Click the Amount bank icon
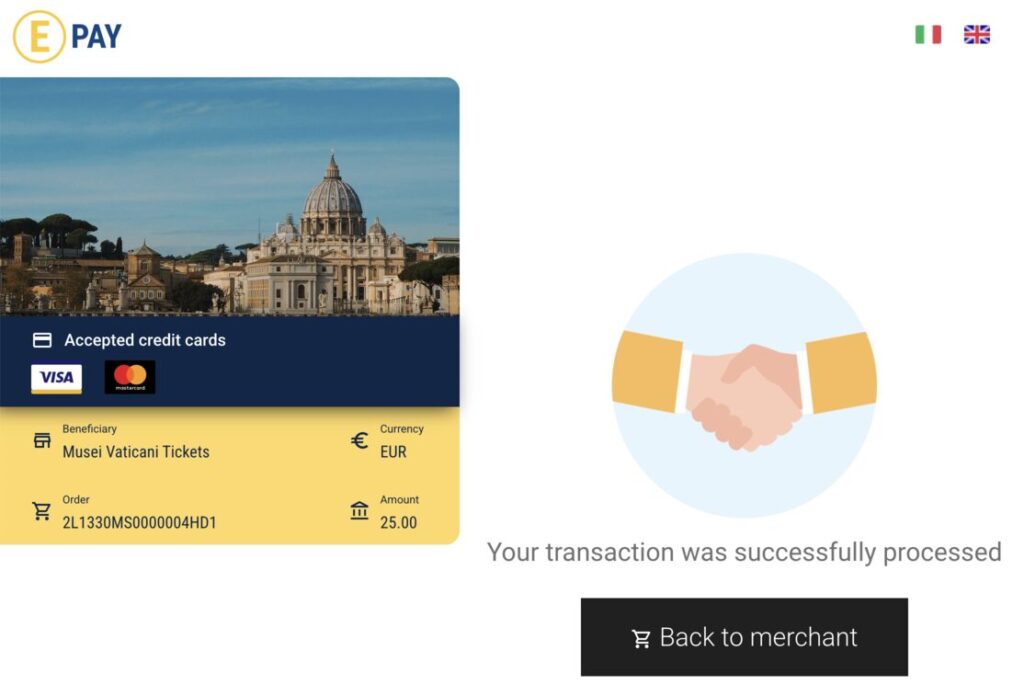 point(359,511)
